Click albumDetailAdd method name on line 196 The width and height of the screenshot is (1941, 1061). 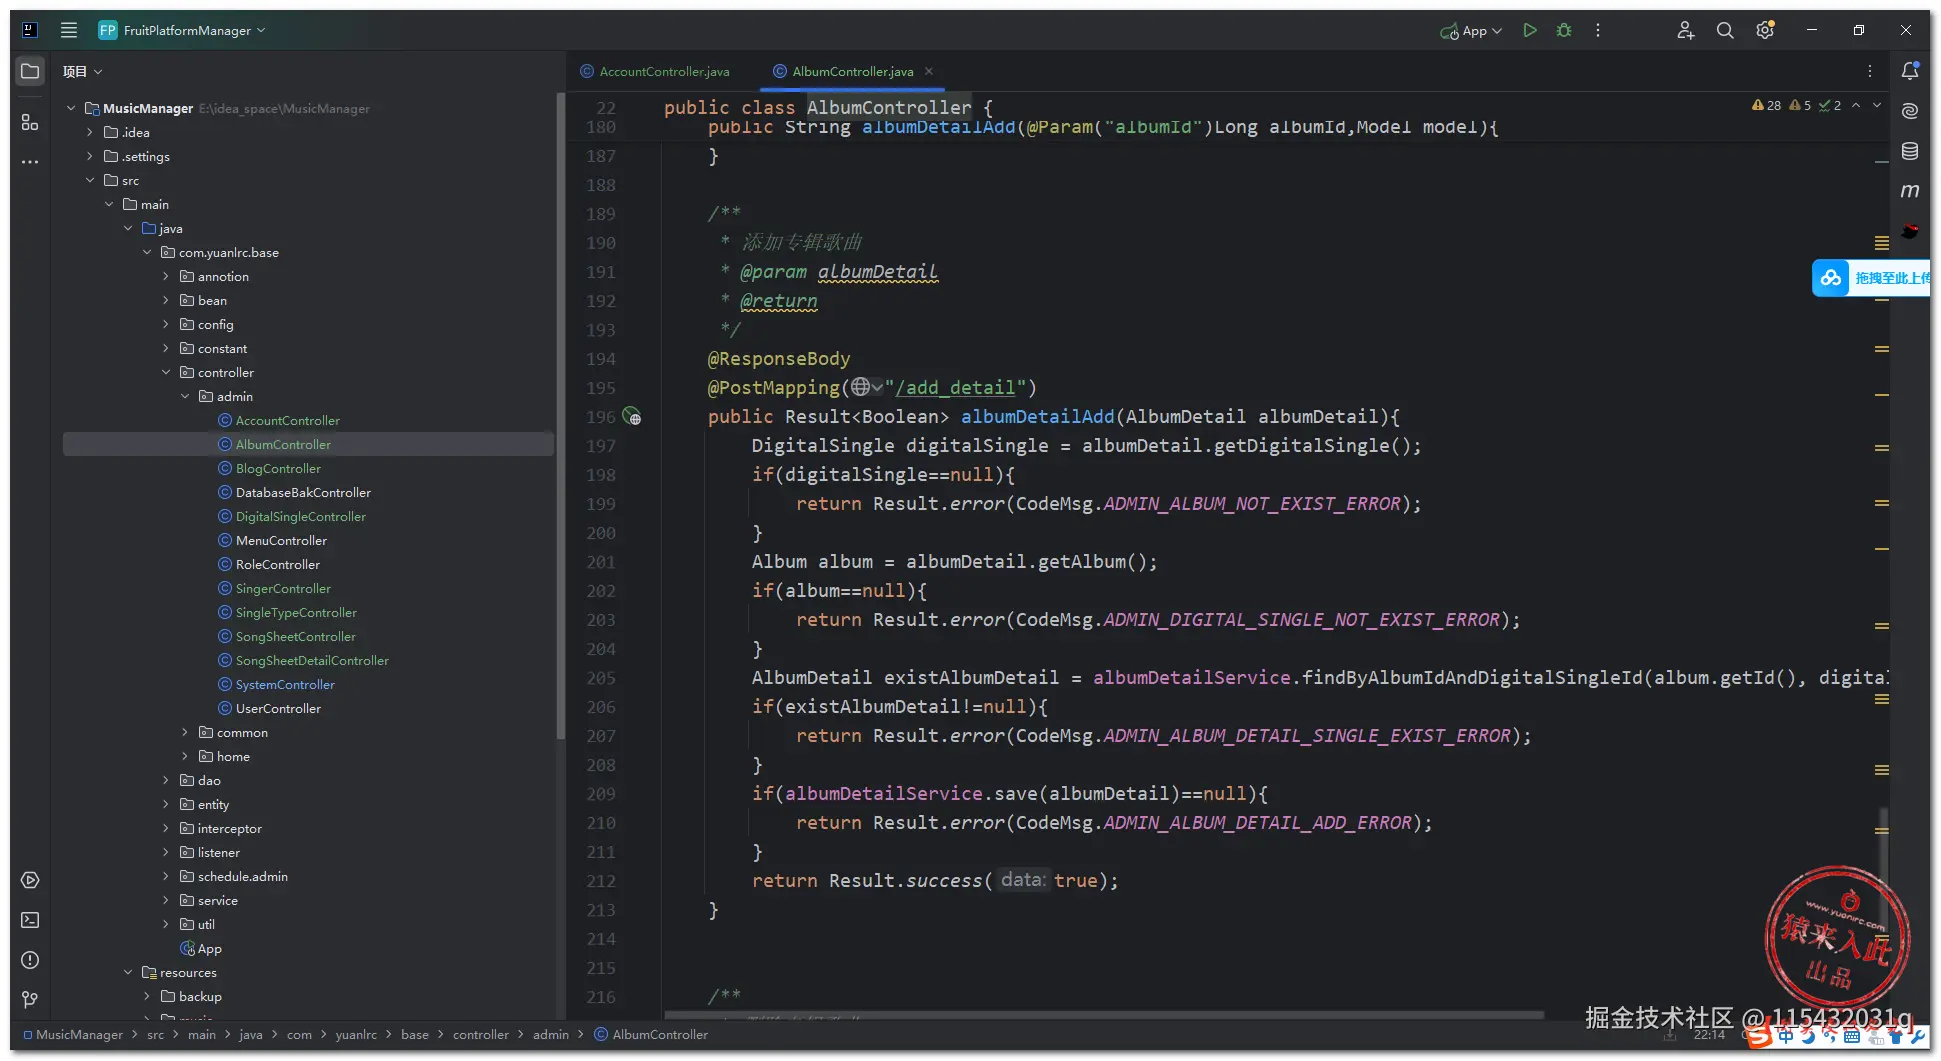(1037, 416)
